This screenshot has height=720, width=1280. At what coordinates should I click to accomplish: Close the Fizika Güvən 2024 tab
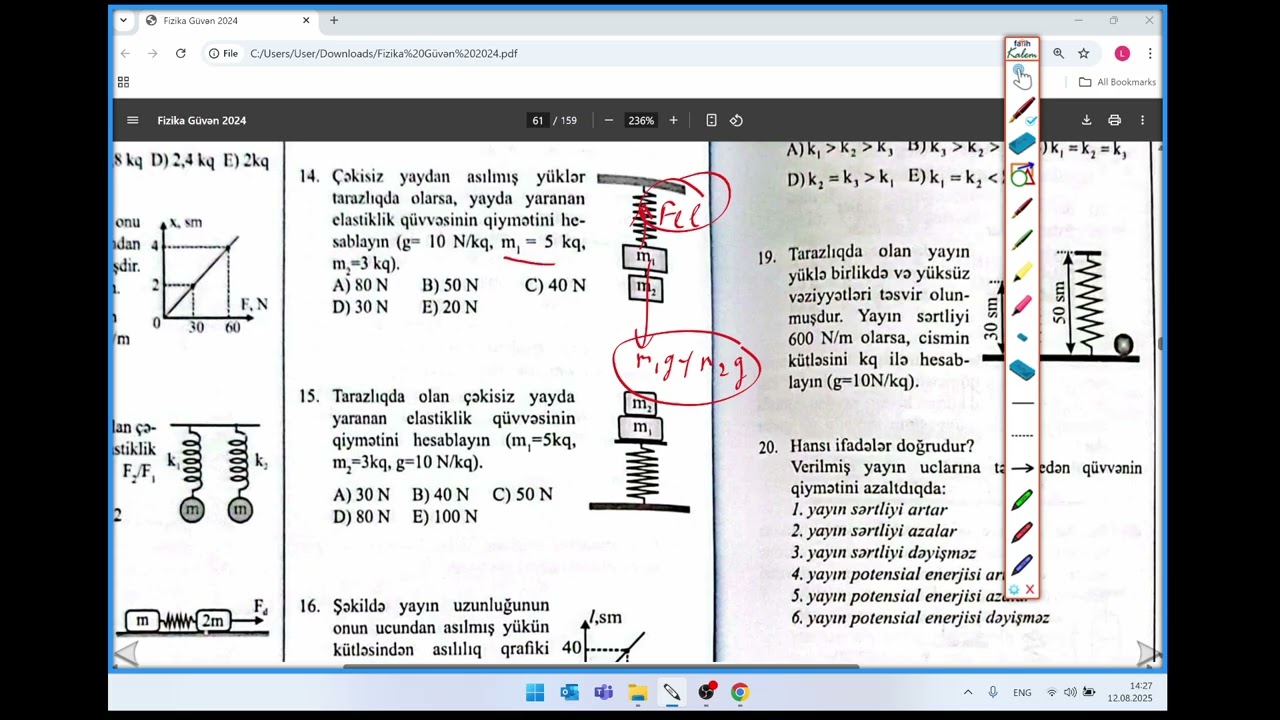click(306, 20)
